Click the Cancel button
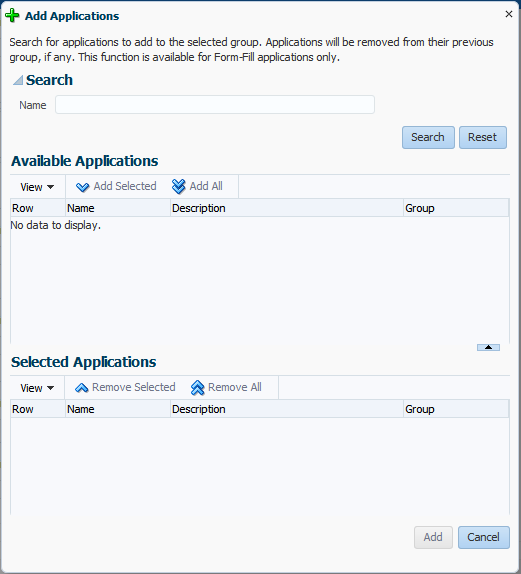 click(483, 537)
